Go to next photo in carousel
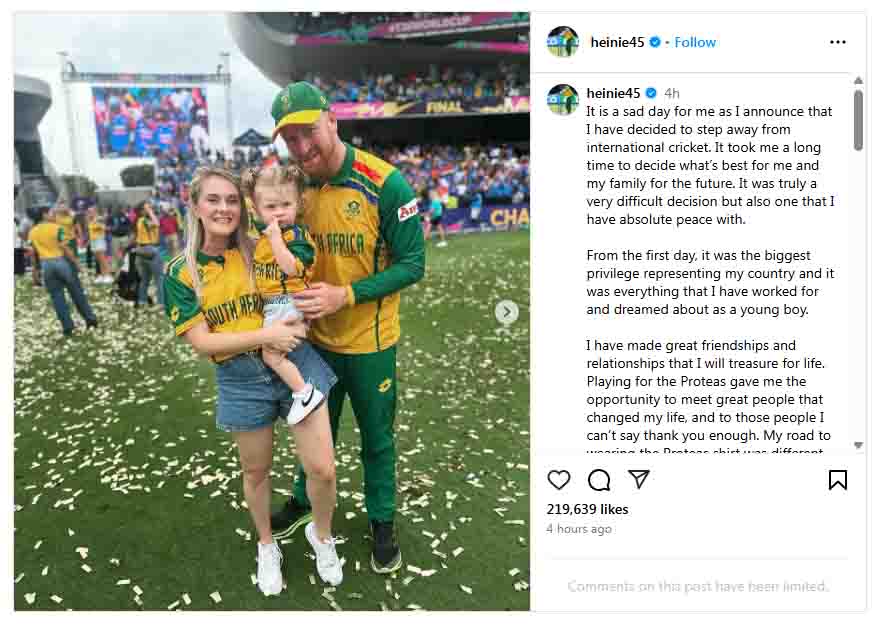888x633 pixels. coord(507,312)
